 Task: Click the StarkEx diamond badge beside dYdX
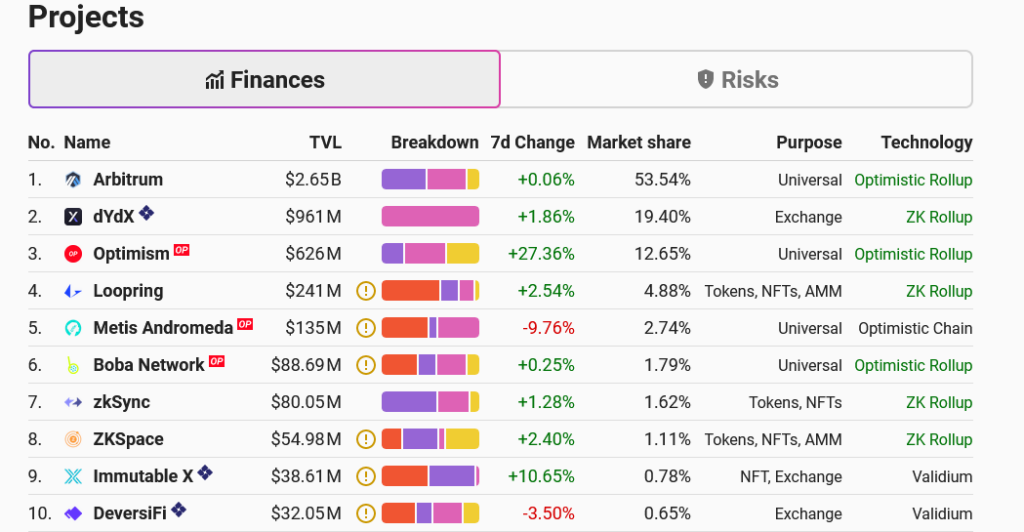pos(147,212)
